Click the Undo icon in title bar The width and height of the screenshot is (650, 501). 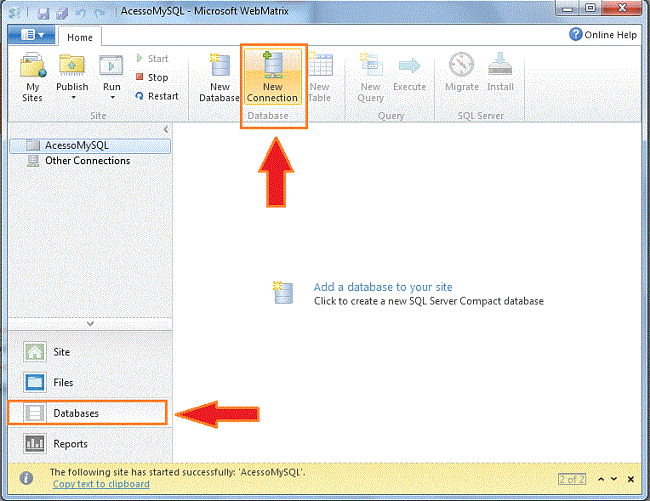(81, 13)
